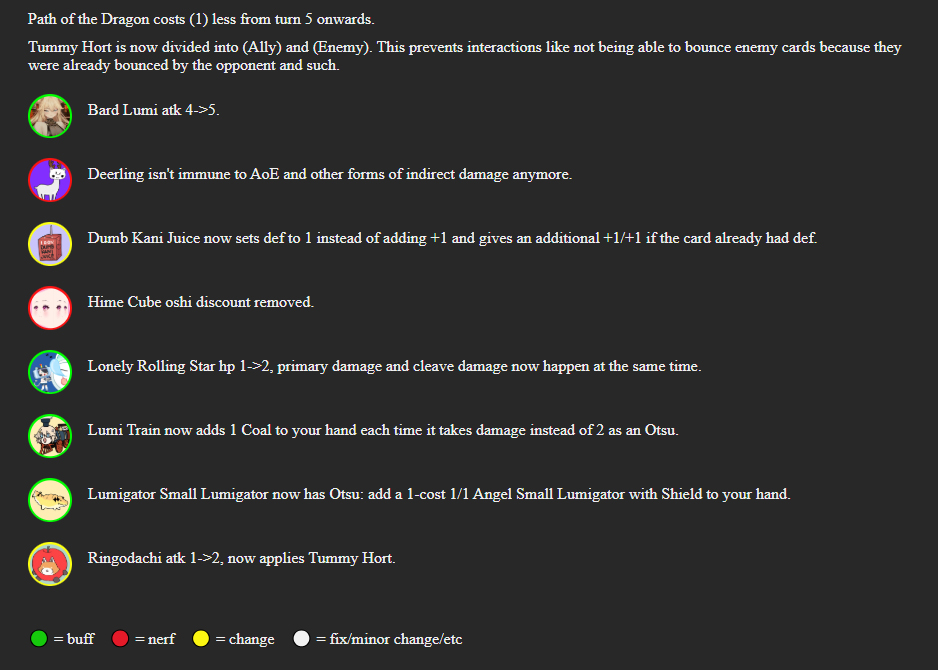938x670 pixels.
Task: Open the Lonely Rolling Star icon
Action: click(x=49, y=371)
